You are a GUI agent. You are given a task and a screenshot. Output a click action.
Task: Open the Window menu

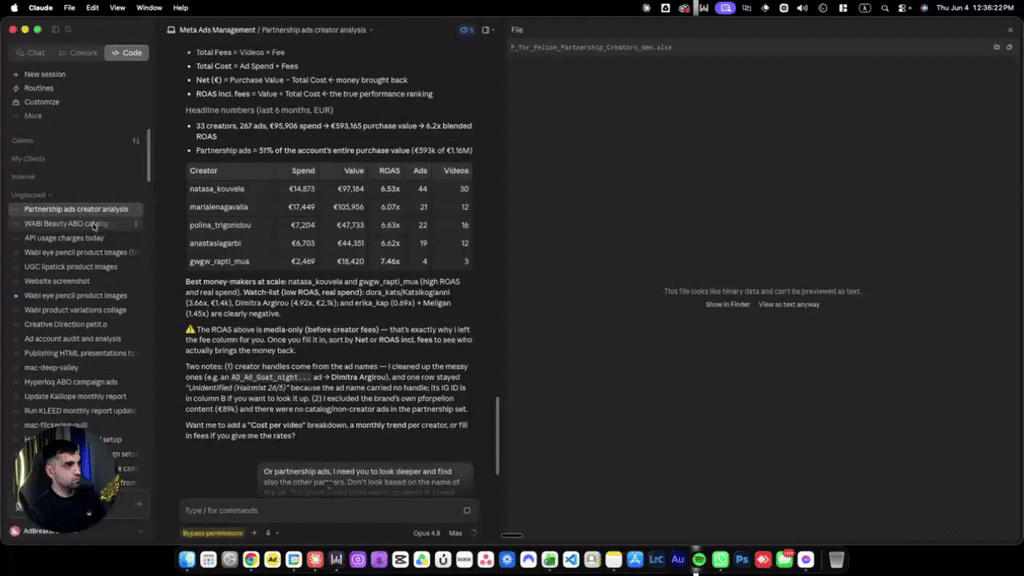pos(149,8)
